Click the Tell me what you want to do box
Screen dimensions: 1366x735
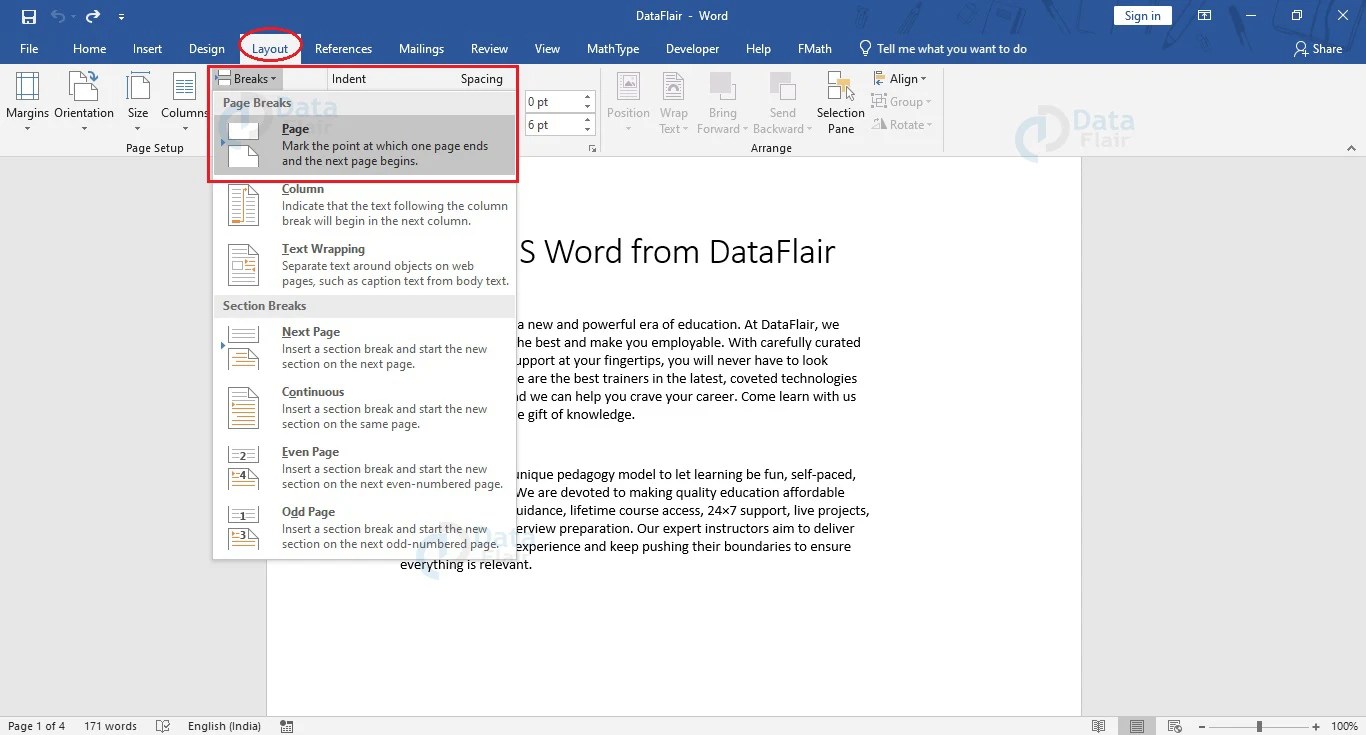(x=942, y=49)
